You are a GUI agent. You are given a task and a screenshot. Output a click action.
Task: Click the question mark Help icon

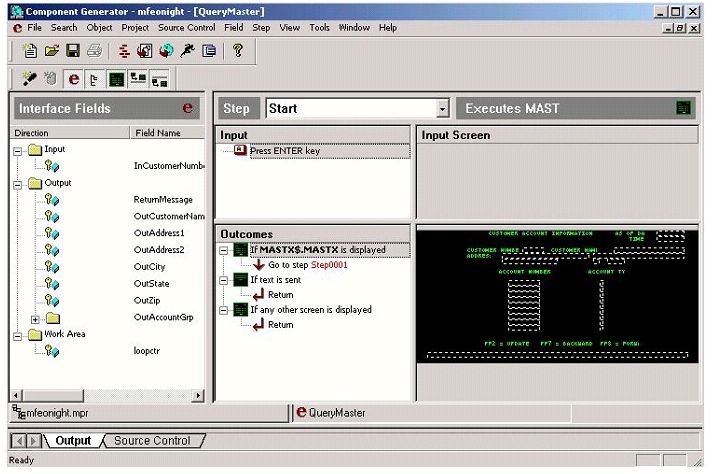coord(238,50)
